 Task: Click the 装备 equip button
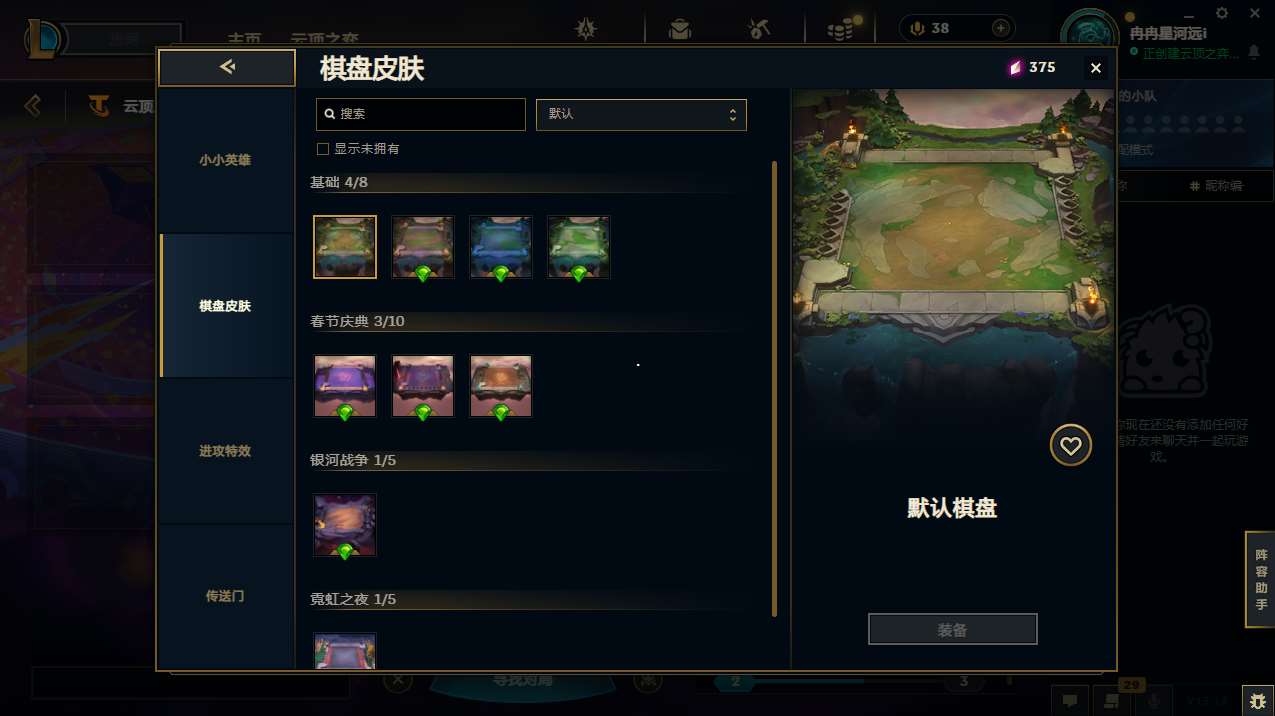click(x=953, y=630)
